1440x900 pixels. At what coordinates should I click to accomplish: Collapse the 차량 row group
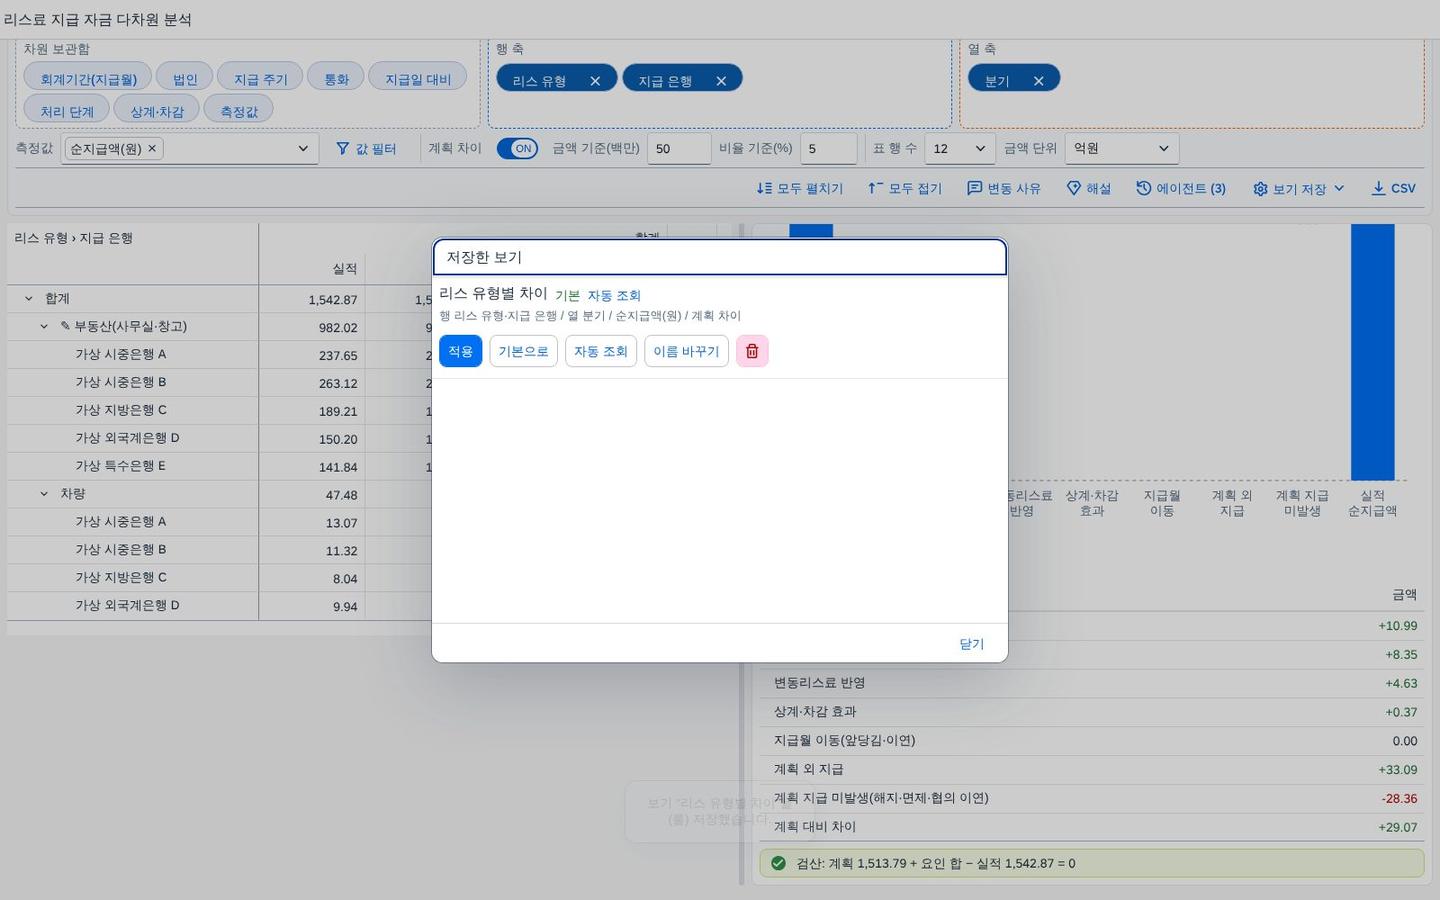click(x=44, y=494)
